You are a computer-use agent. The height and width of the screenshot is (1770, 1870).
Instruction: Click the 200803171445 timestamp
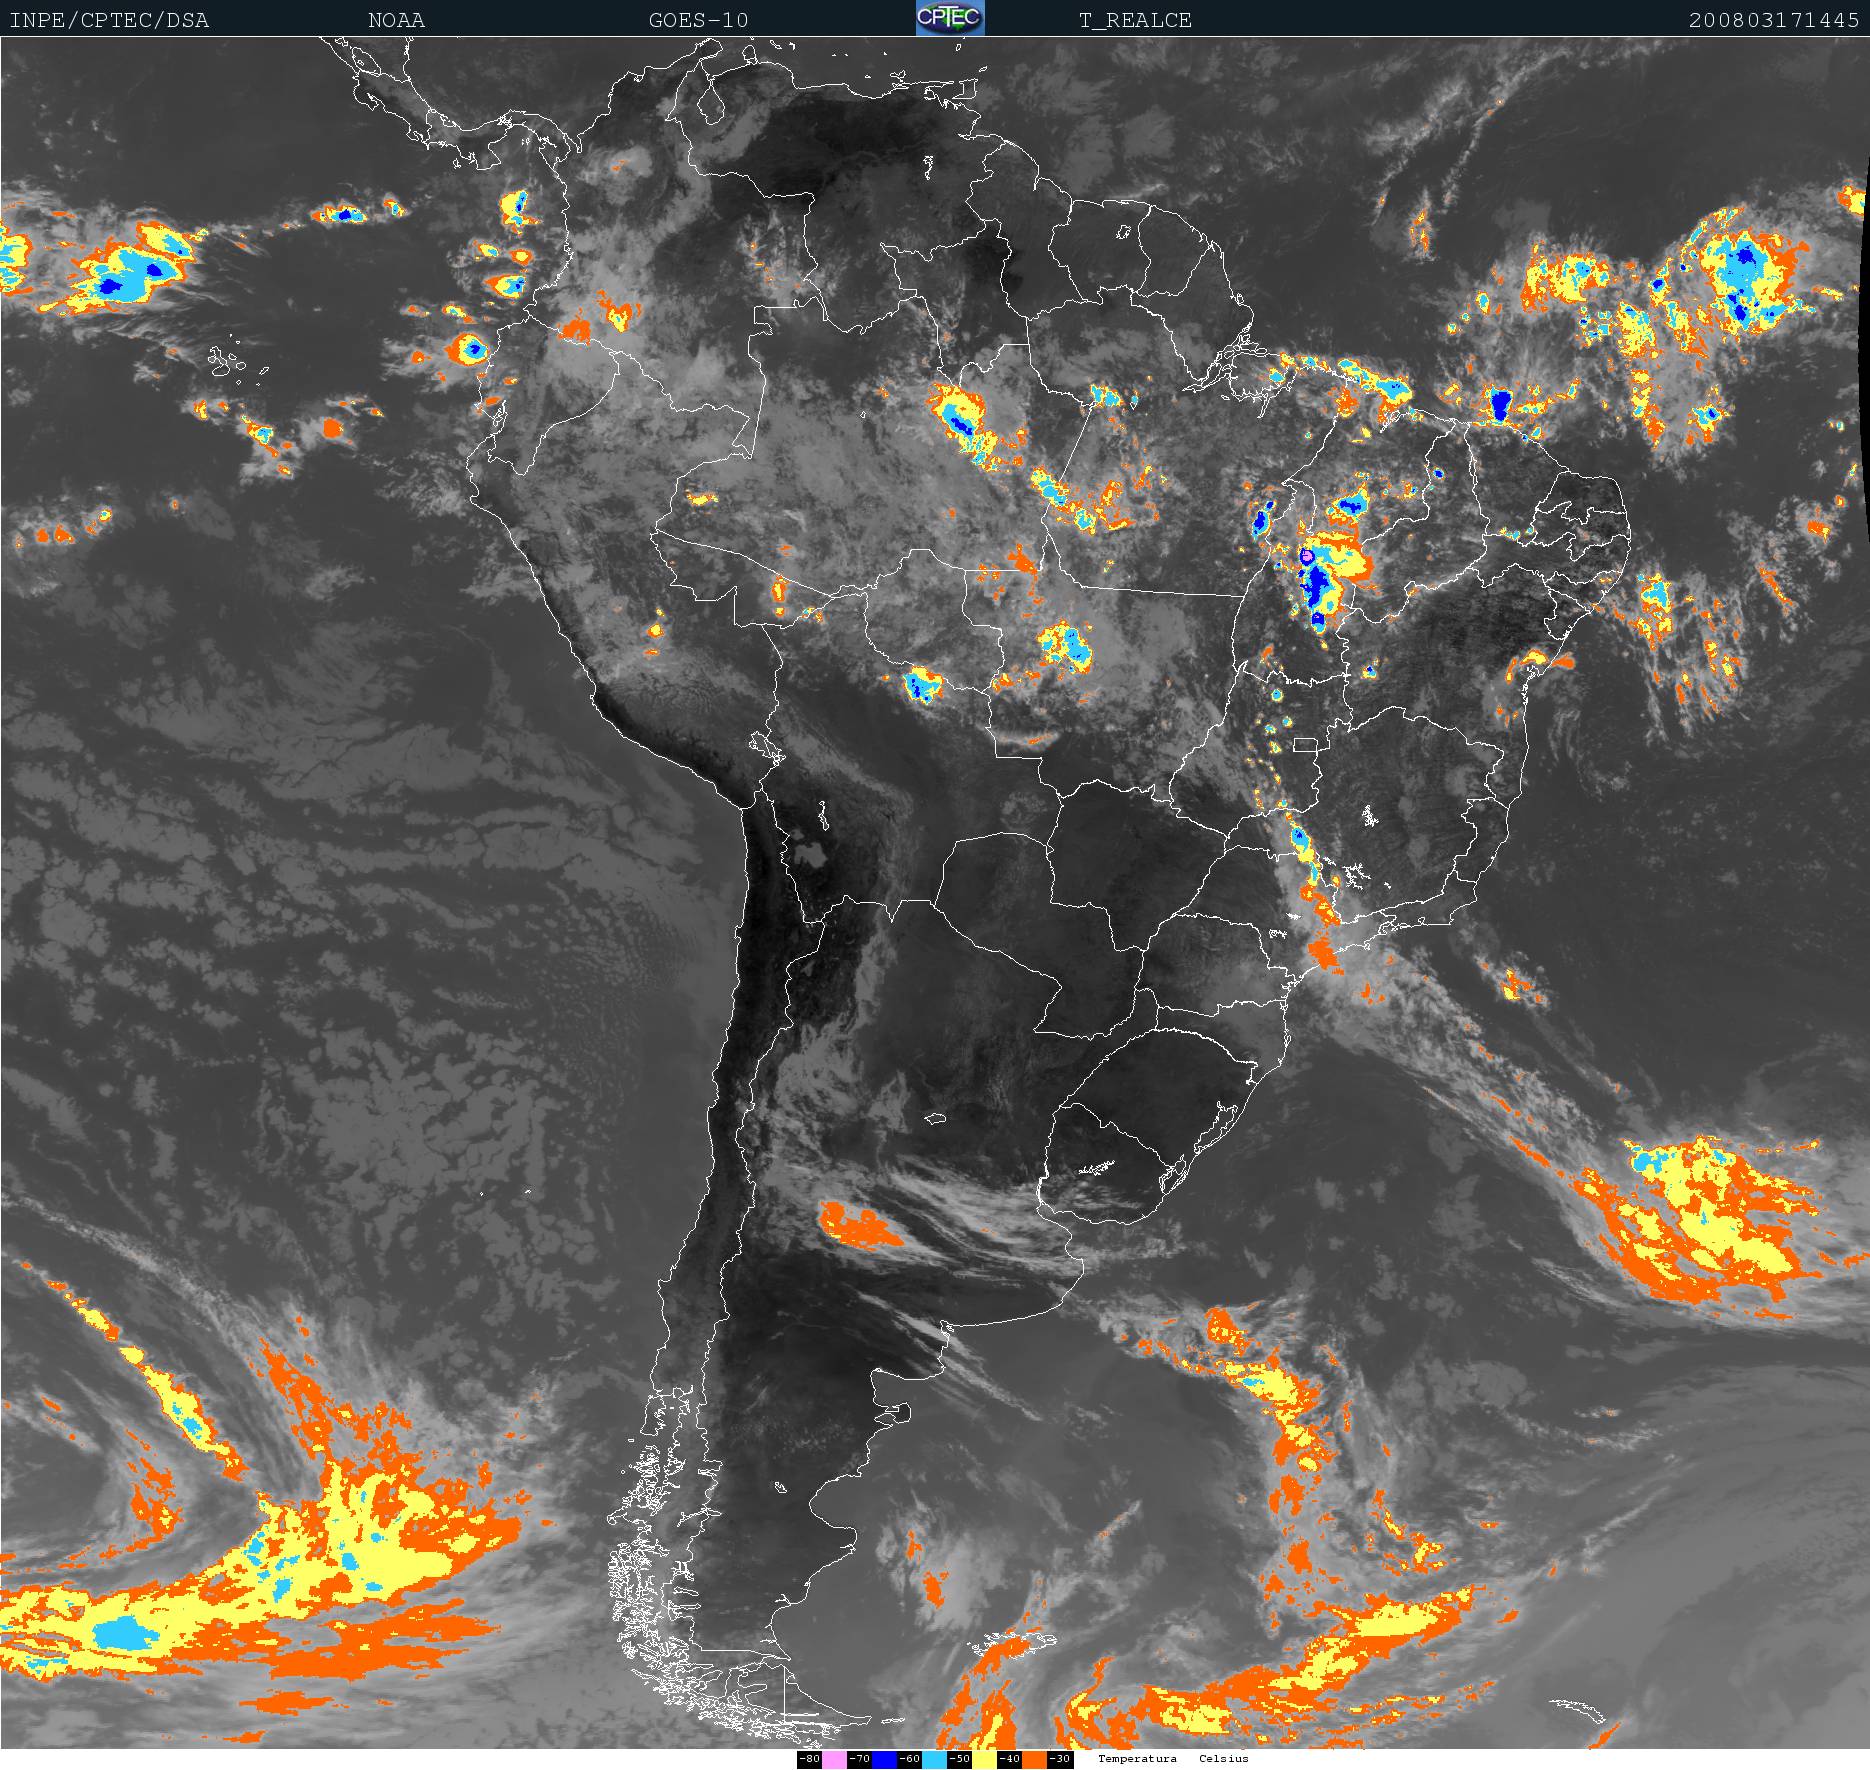pos(1773,20)
